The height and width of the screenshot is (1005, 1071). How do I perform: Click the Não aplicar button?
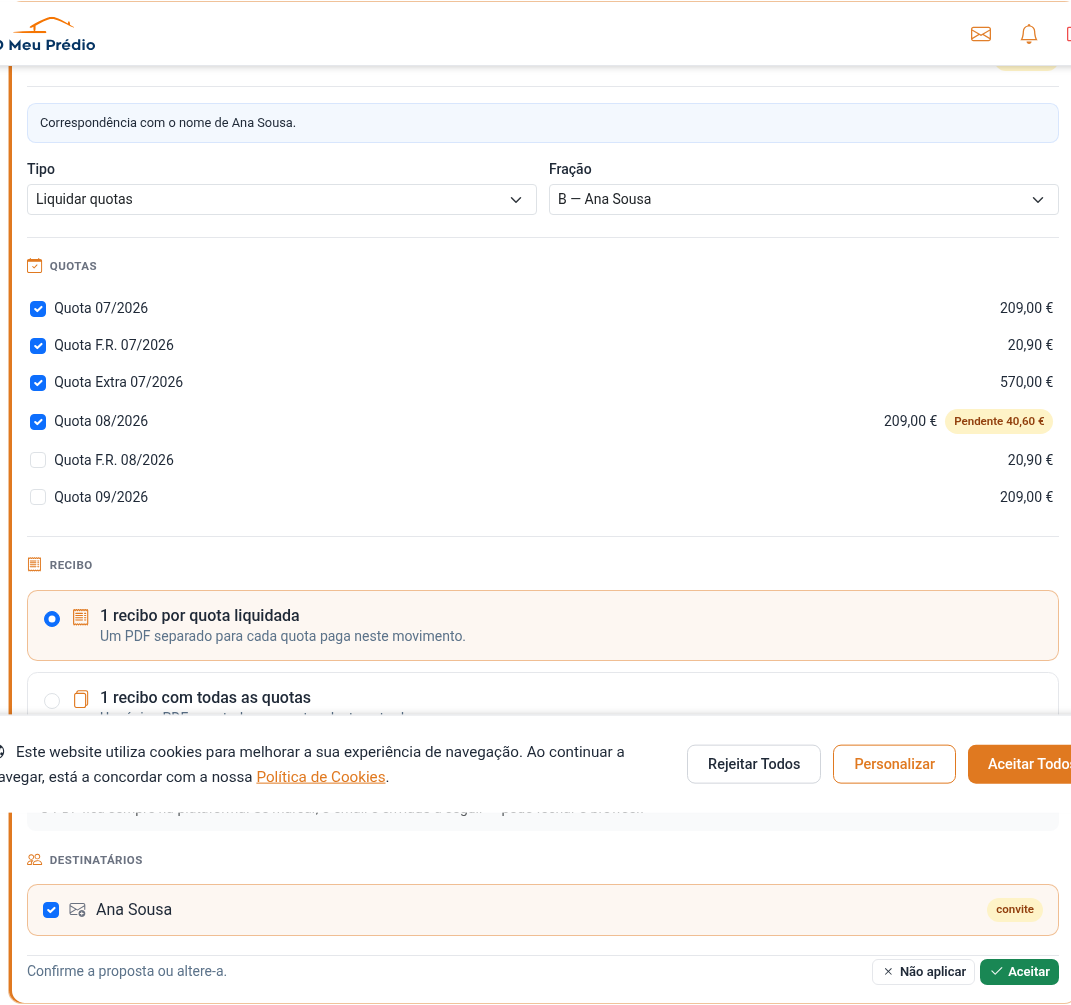(x=923, y=972)
